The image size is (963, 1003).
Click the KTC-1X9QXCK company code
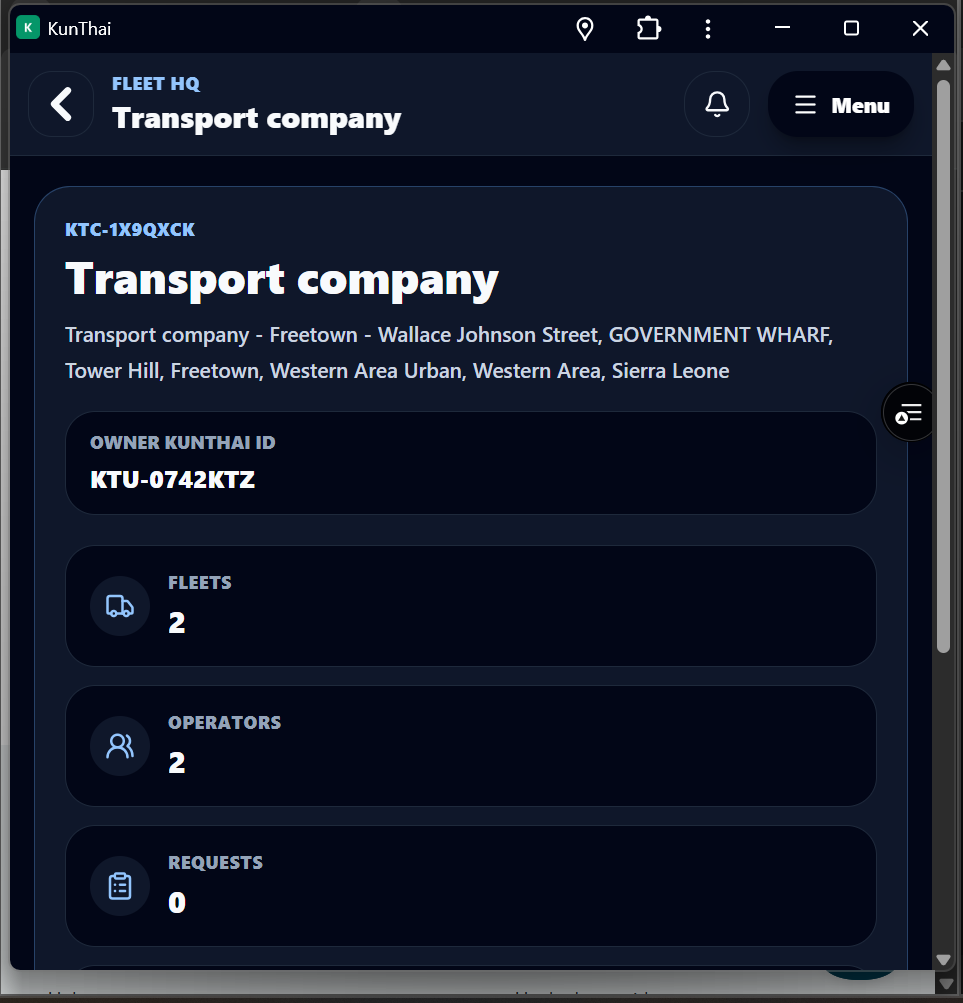click(x=130, y=230)
